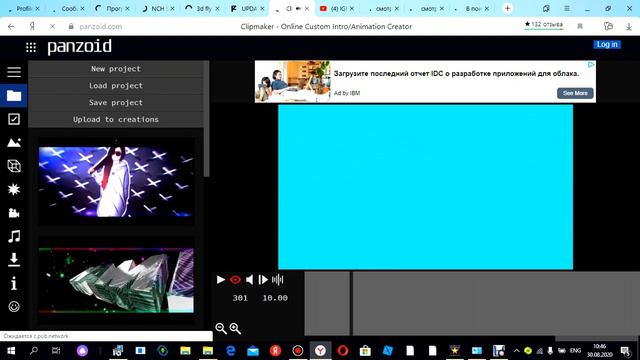Screen dimensions: 640x360
Task: Click the panzoid logo
Action: 80,47
